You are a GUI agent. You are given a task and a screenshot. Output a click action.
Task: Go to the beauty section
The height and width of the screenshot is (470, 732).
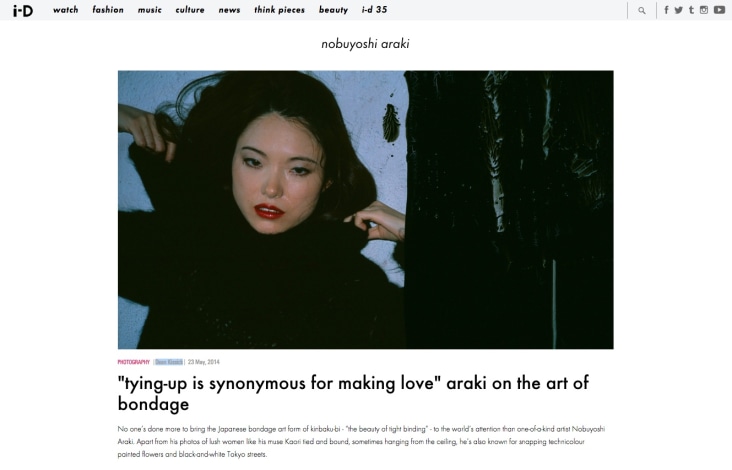point(333,10)
